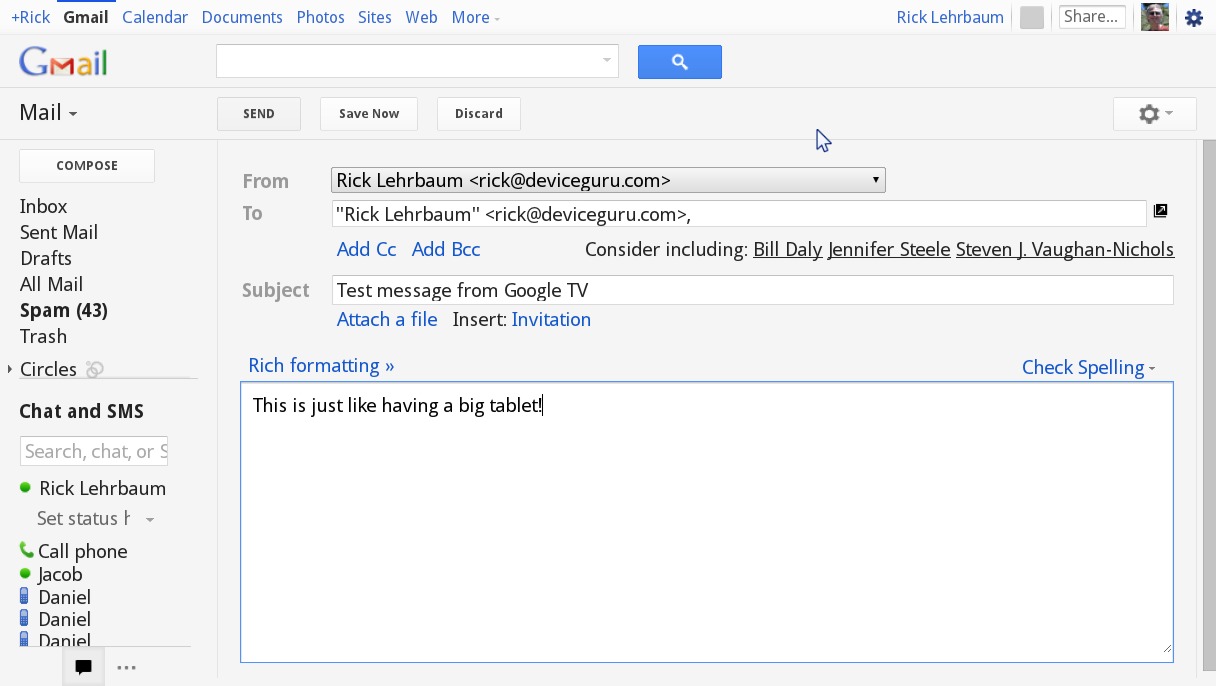The image size is (1216, 686).
Task: Pop out the compose window icon
Action: click(1160, 210)
